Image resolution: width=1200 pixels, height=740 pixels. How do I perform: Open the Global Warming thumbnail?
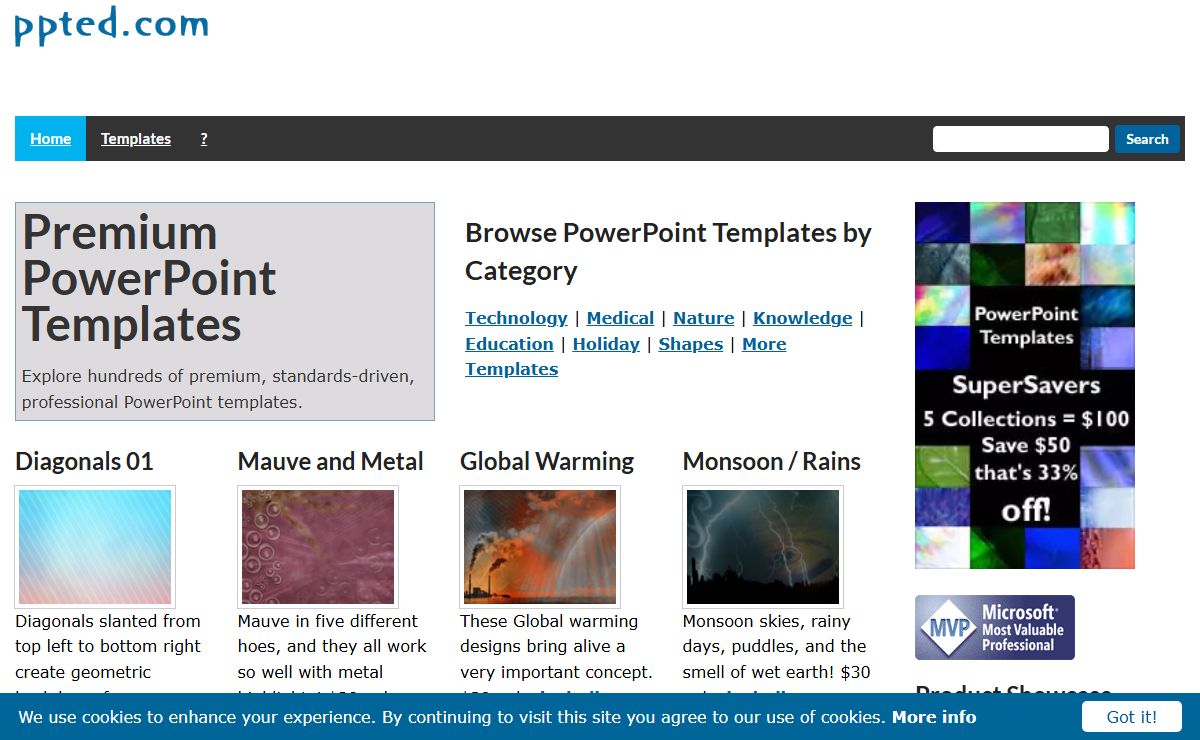[540, 547]
